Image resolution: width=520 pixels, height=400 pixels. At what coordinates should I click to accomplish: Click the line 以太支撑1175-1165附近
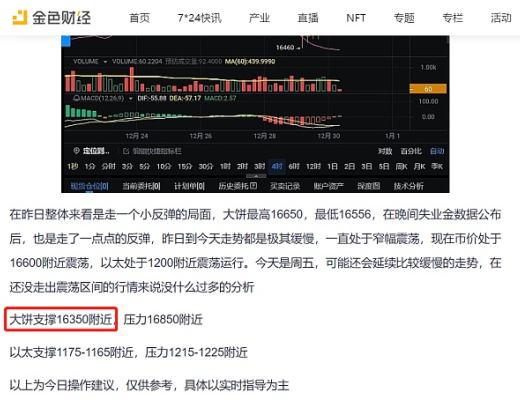coord(72,352)
